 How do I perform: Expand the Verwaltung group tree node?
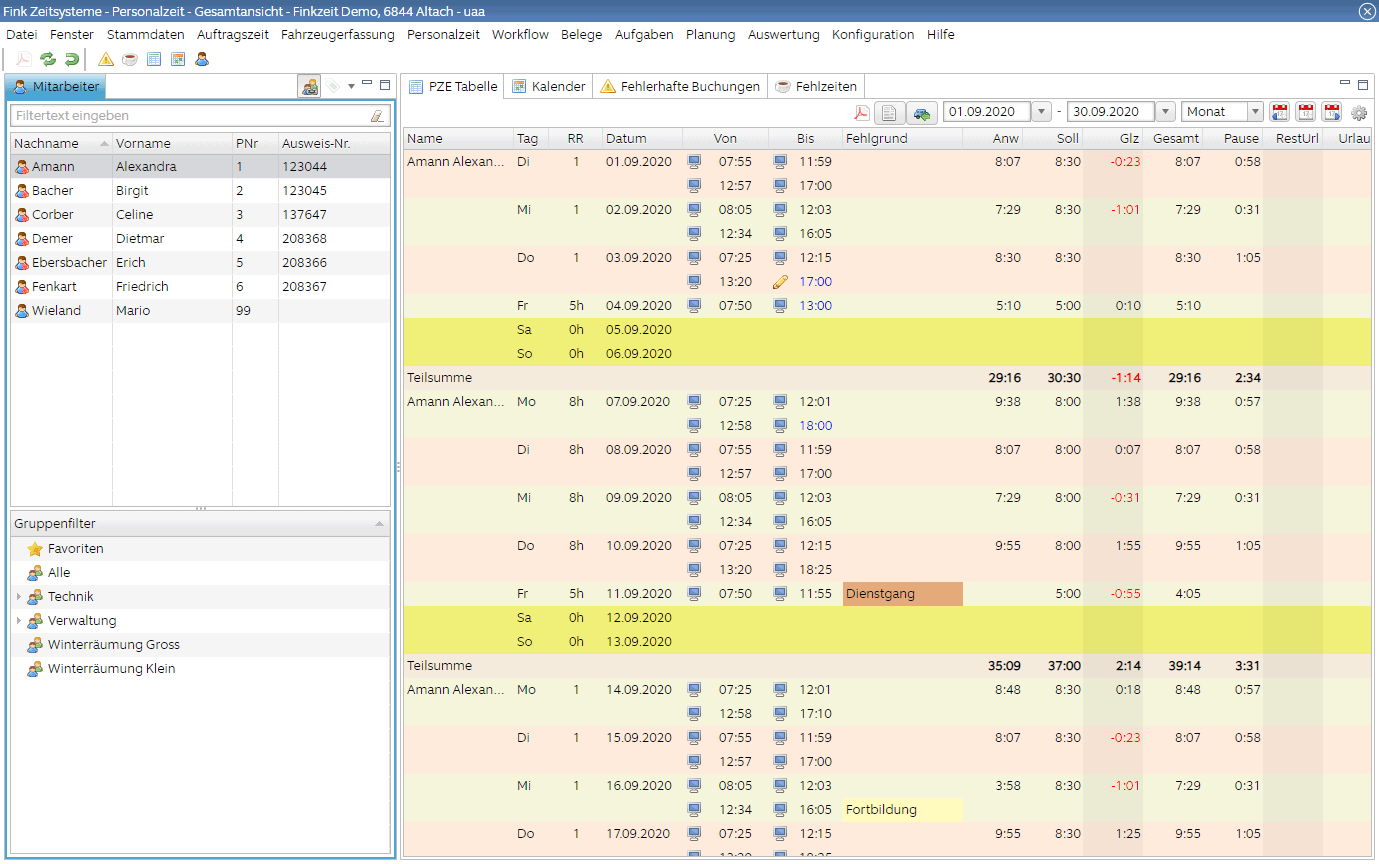[19, 621]
